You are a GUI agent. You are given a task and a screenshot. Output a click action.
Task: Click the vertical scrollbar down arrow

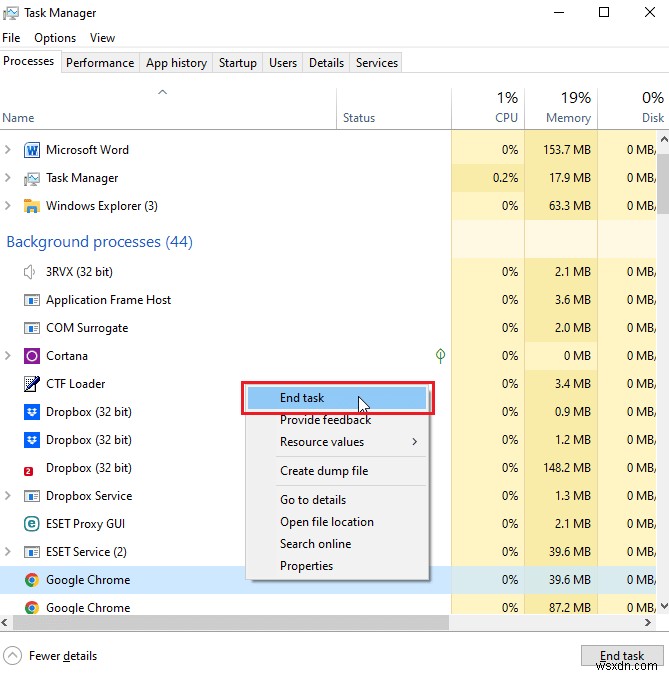coord(664,606)
